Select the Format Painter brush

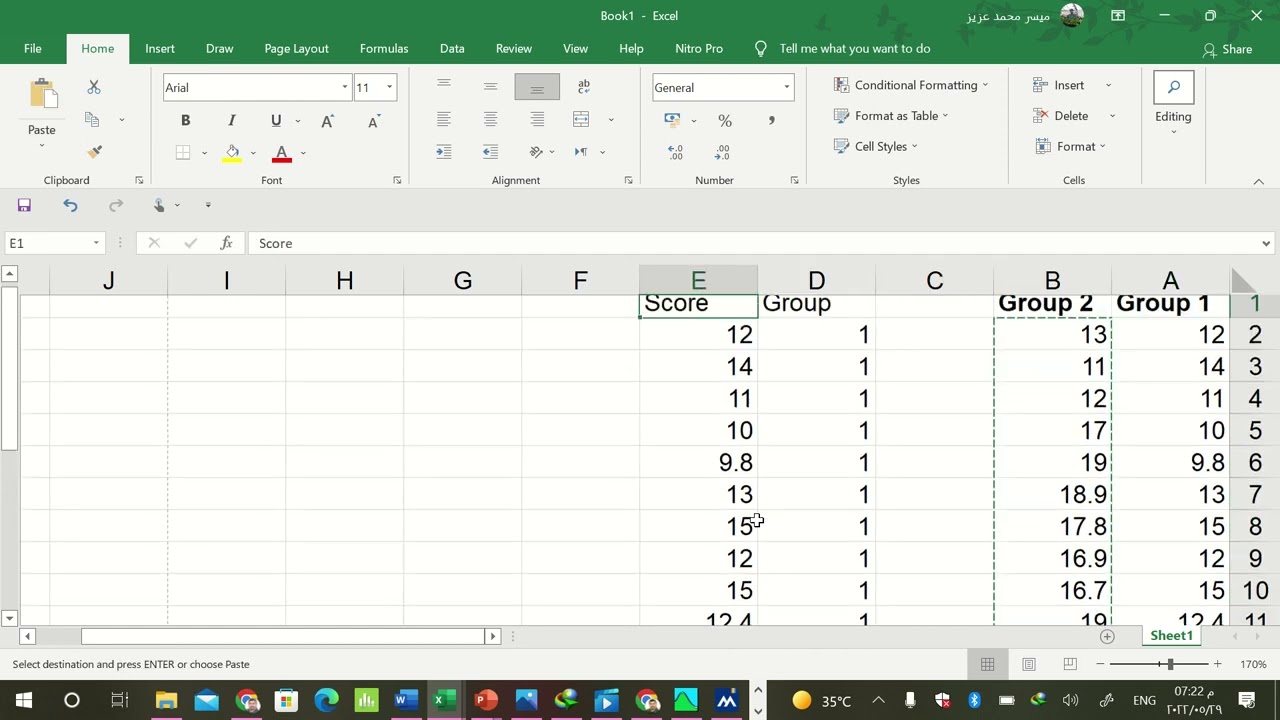[95, 152]
